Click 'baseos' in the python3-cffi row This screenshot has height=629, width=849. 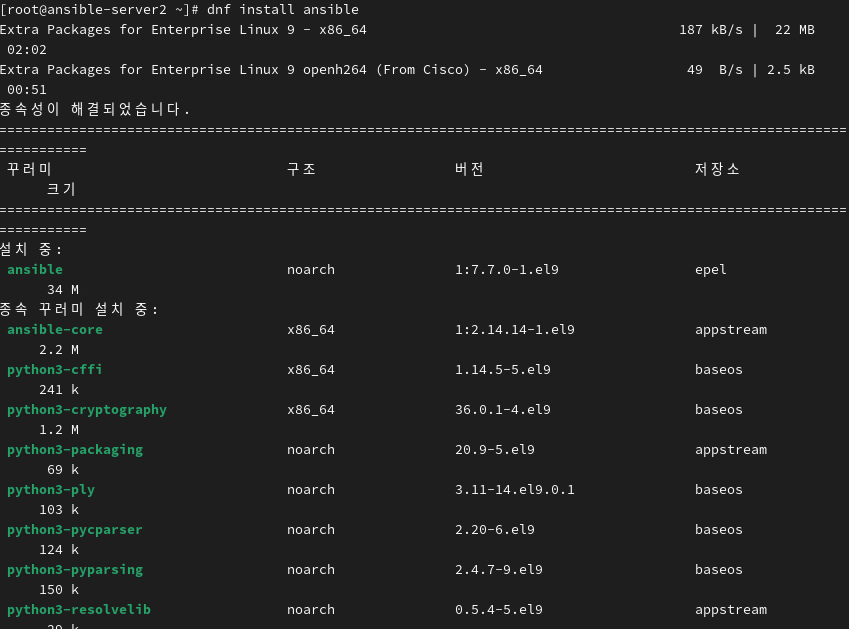[719, 370]
